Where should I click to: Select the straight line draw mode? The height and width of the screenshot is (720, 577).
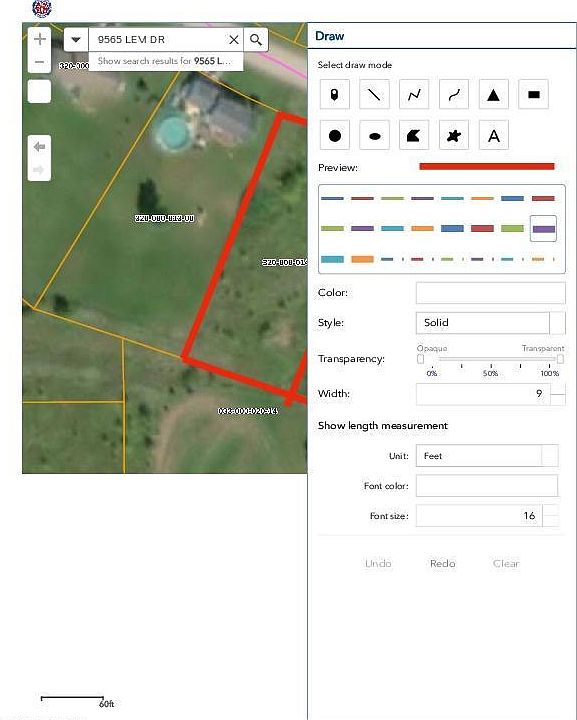click(x=374, y=95)
